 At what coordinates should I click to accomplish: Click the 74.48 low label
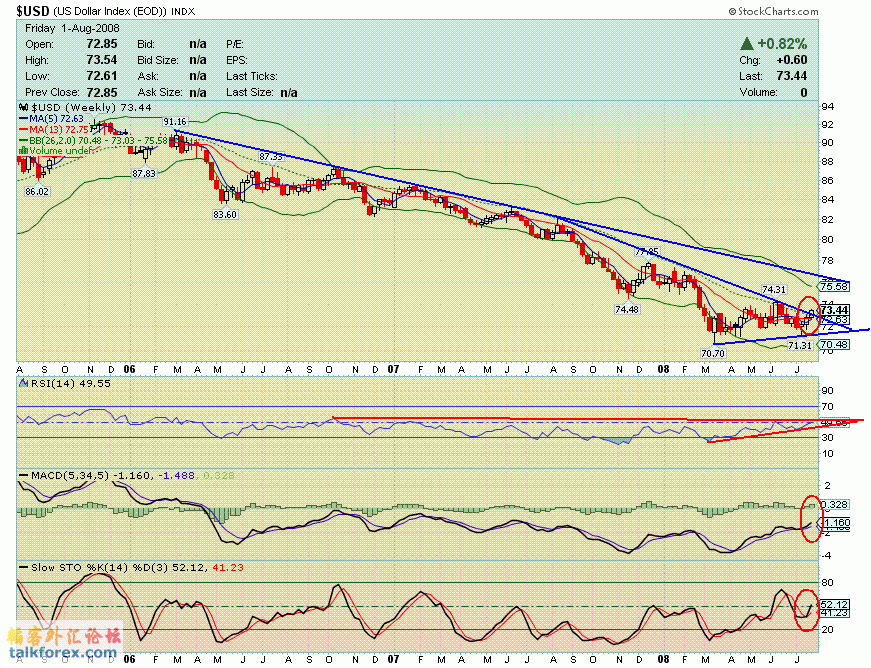627,309
